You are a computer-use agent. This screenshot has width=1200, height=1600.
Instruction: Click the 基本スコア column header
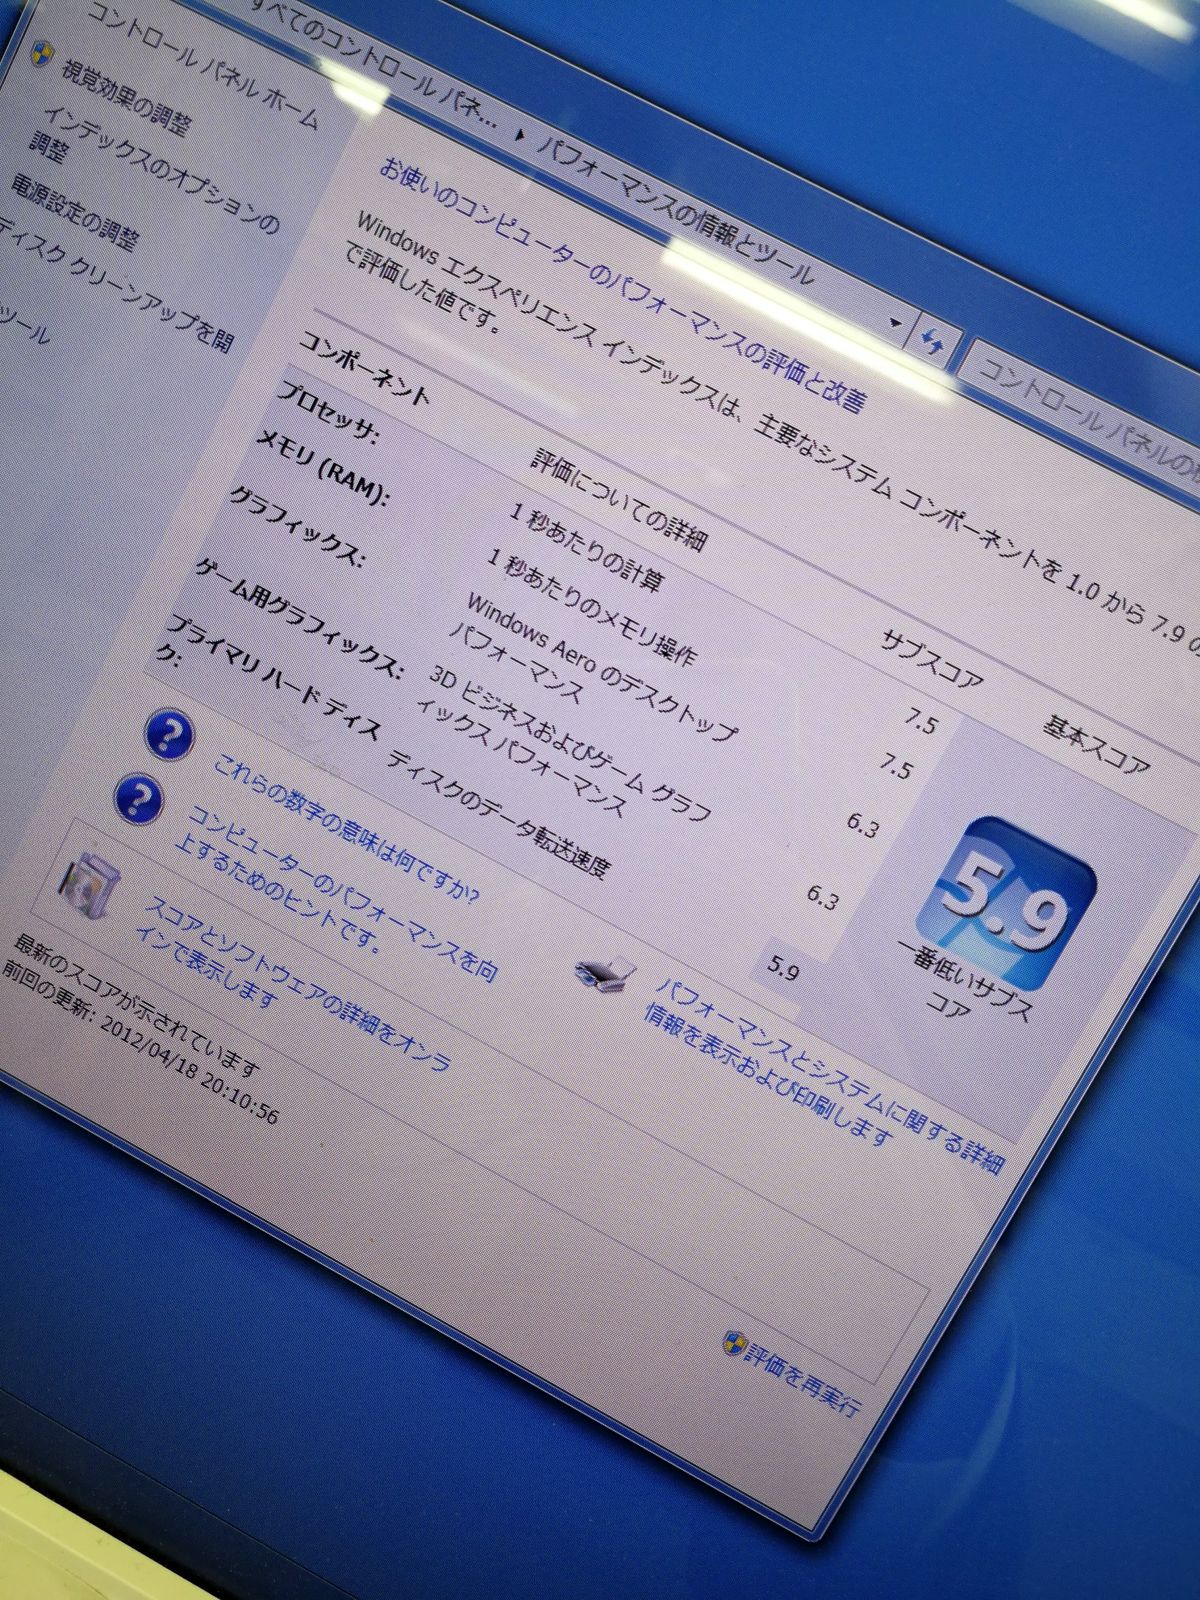(x=1097, y=743)
